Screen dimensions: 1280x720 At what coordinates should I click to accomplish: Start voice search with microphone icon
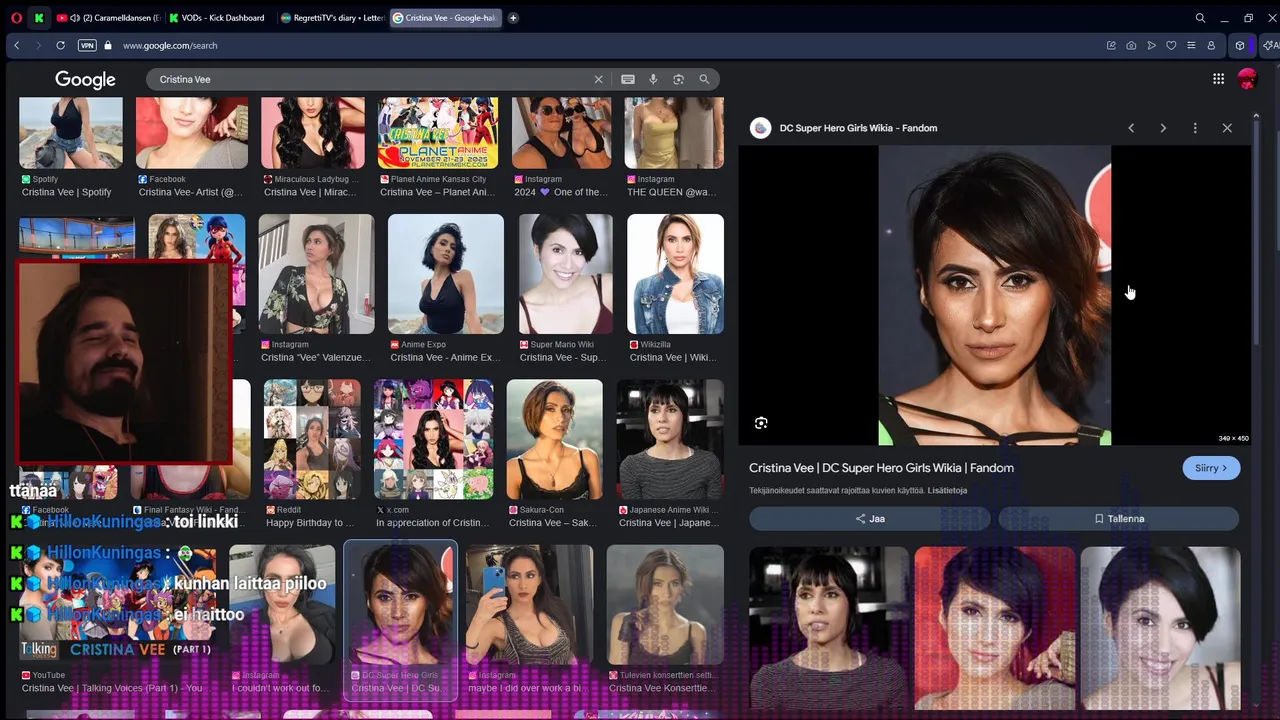tap(653, 79)
